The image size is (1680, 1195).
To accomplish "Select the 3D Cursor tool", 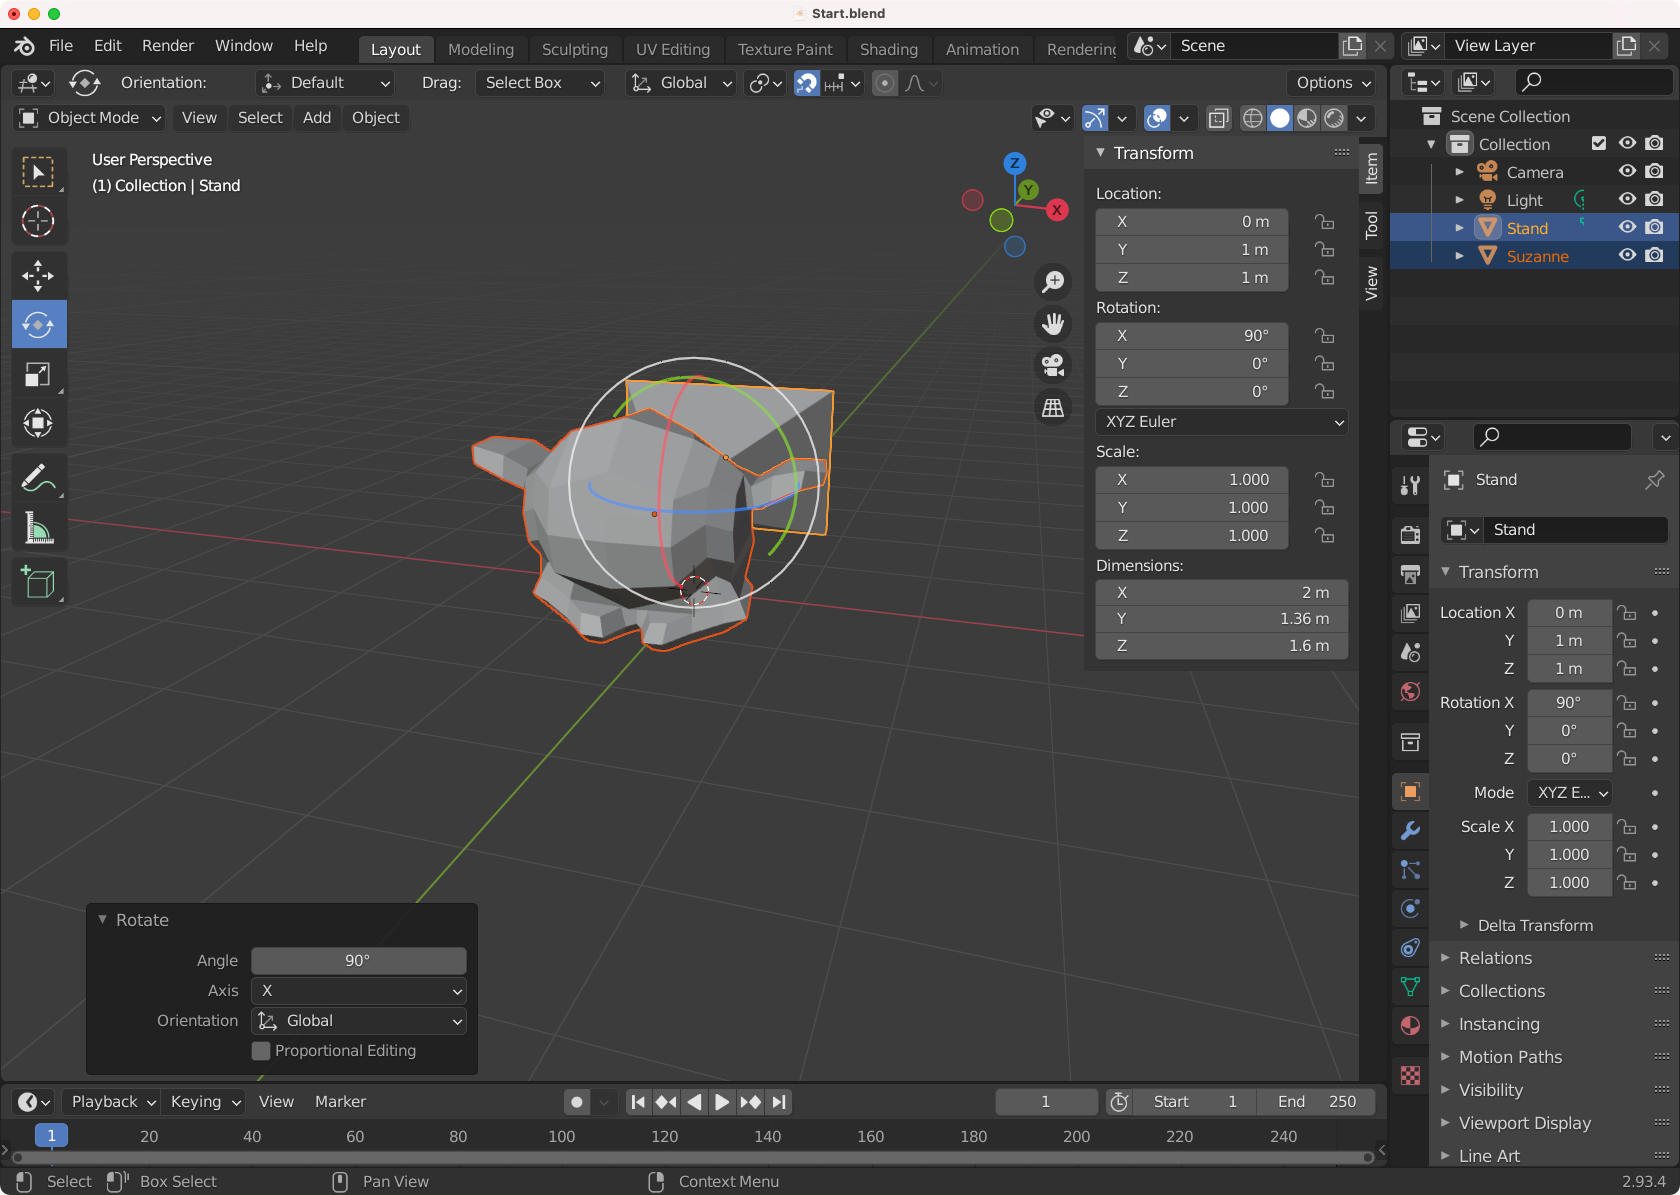I will (38, 221).
